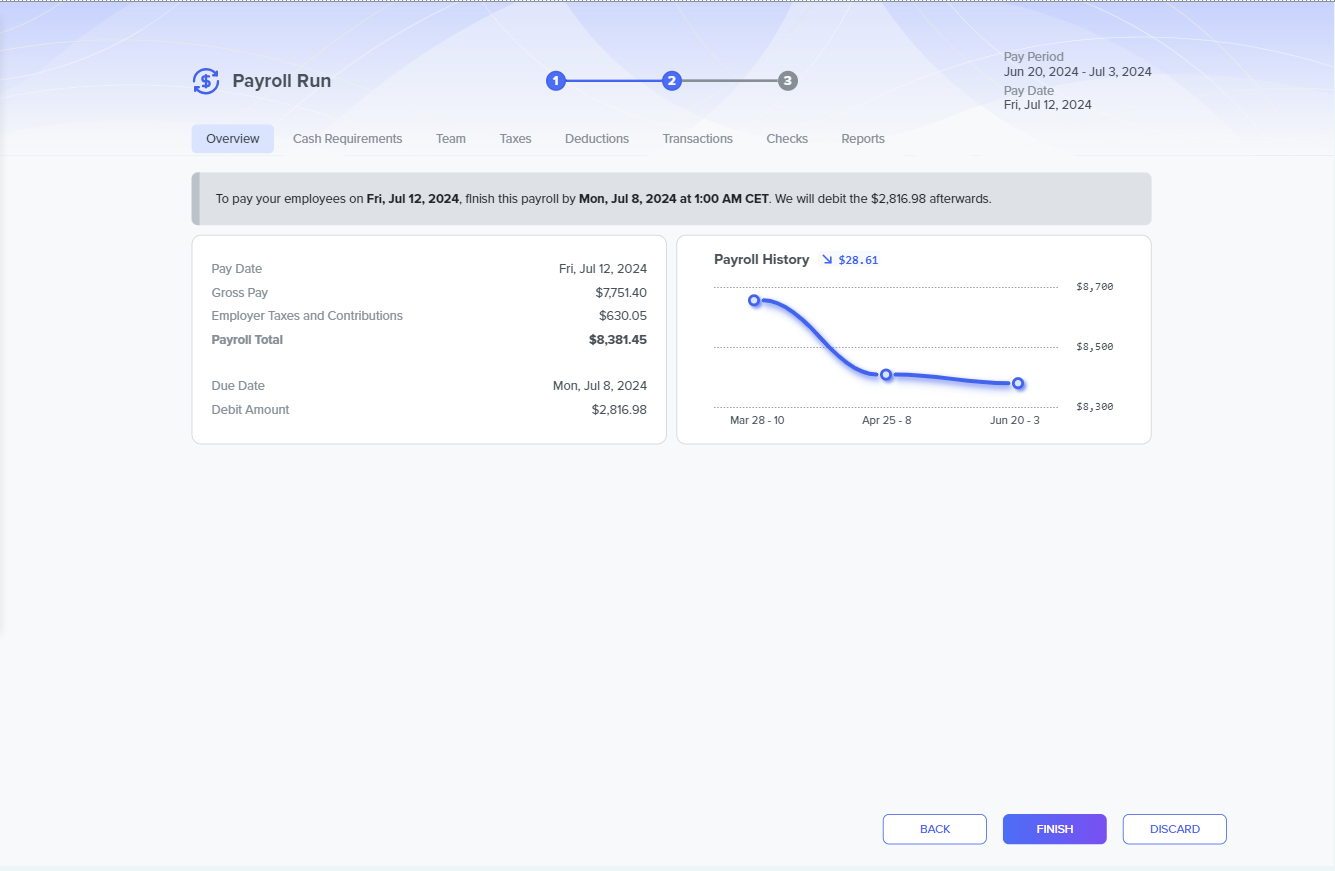Select the Apr 25 - 8 chart data point

[886, 374]
